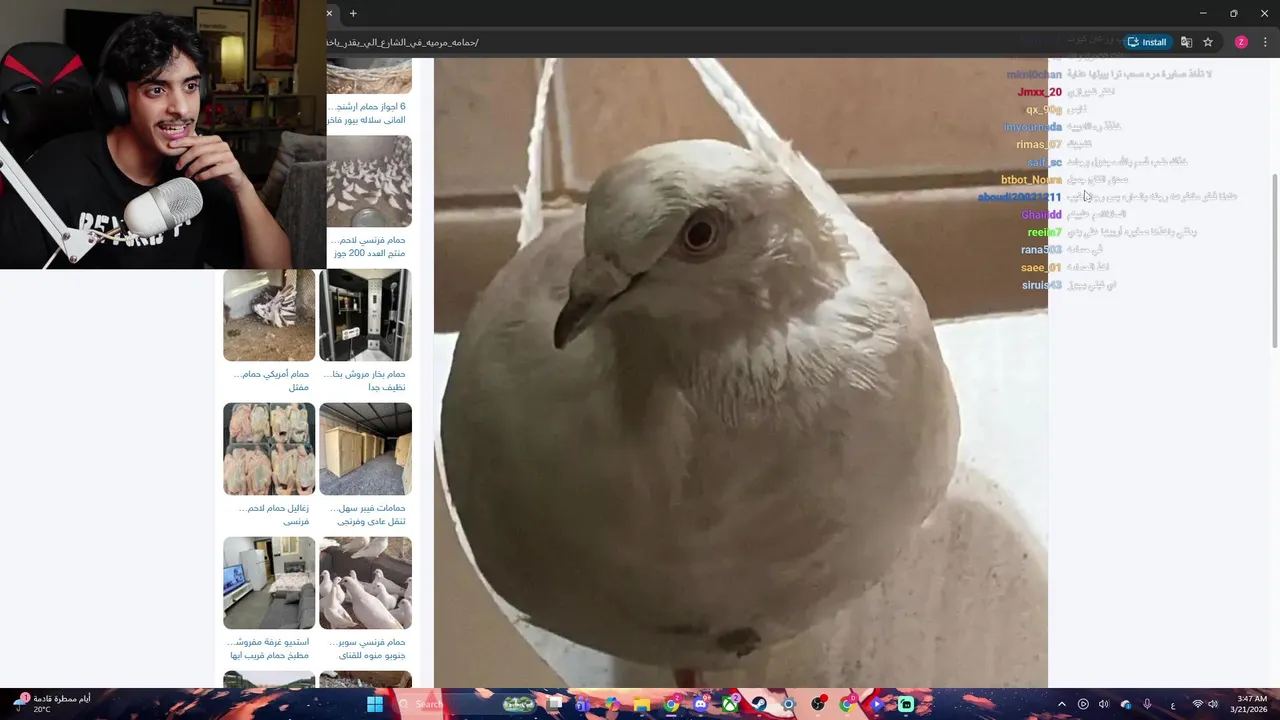Click the microphone icon in system tray
1280x720 pixels.
1147,704
